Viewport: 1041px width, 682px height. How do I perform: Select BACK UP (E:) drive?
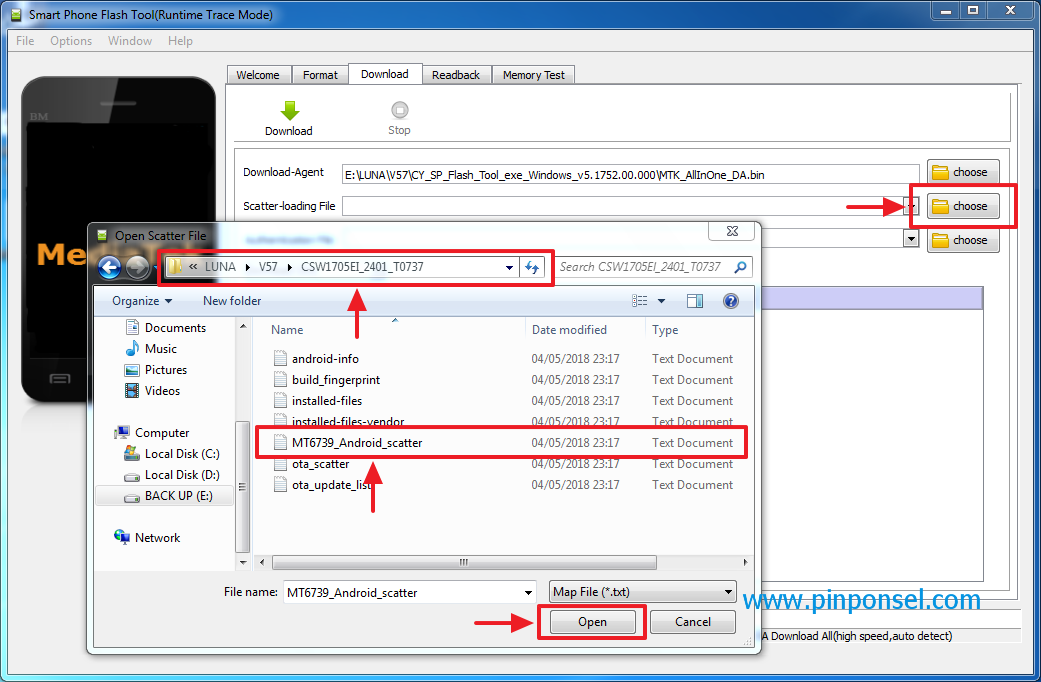pos(165,496)
